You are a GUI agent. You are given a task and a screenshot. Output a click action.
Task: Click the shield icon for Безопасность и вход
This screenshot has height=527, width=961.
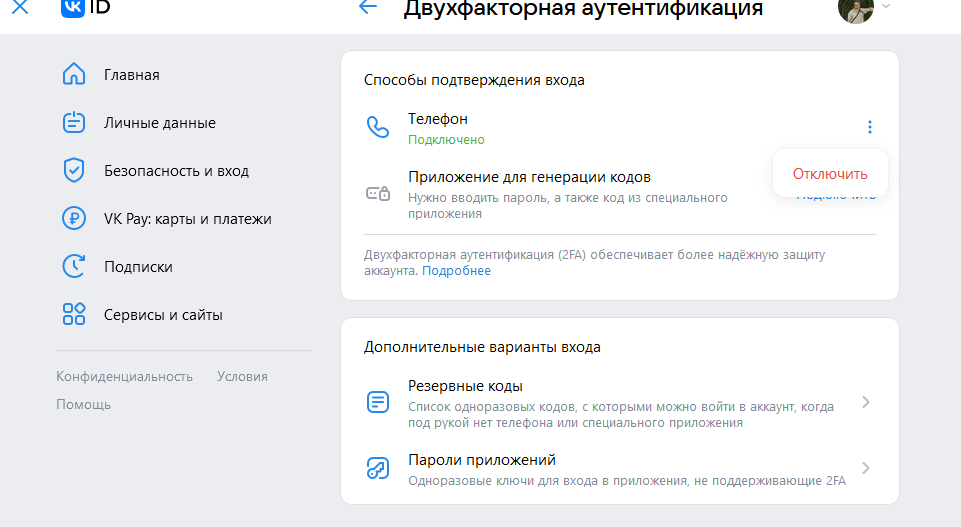74,171
